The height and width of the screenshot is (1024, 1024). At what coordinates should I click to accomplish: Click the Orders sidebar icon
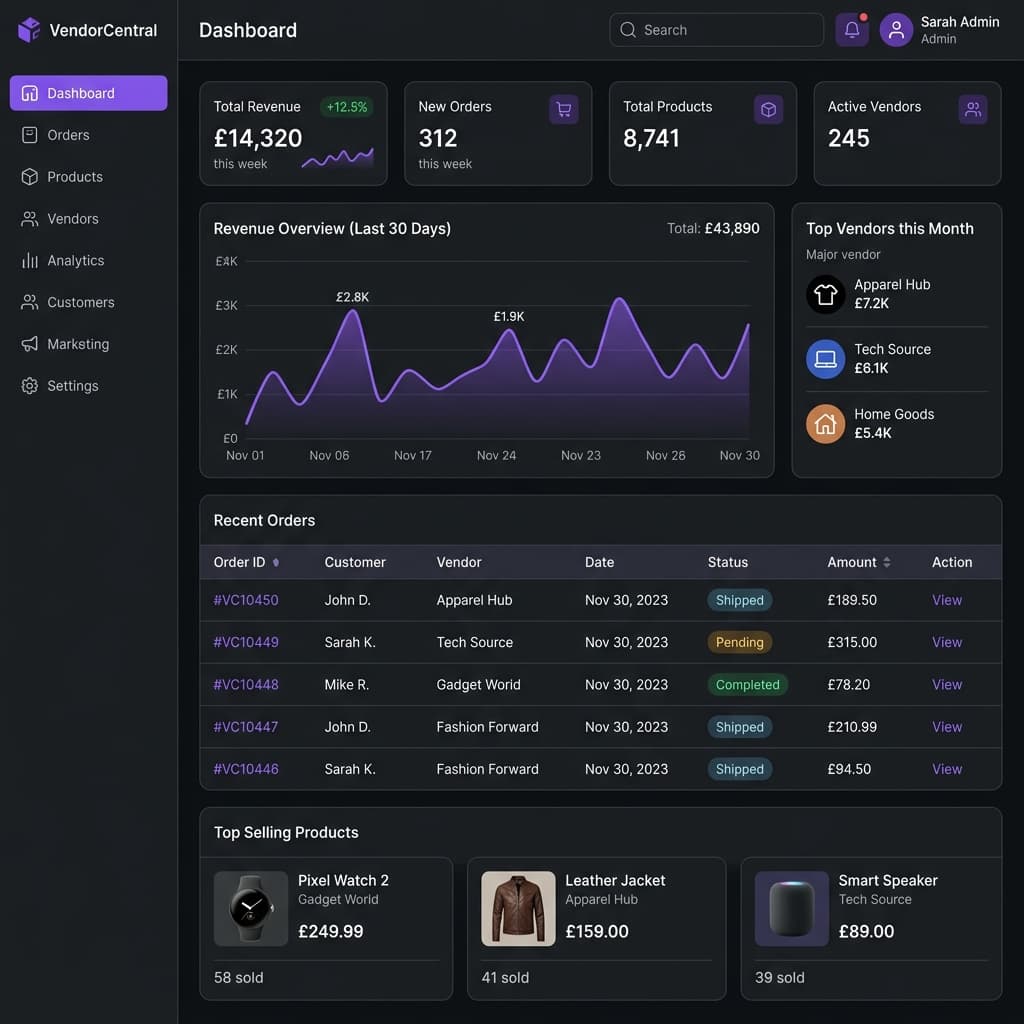tap(30, 135)
